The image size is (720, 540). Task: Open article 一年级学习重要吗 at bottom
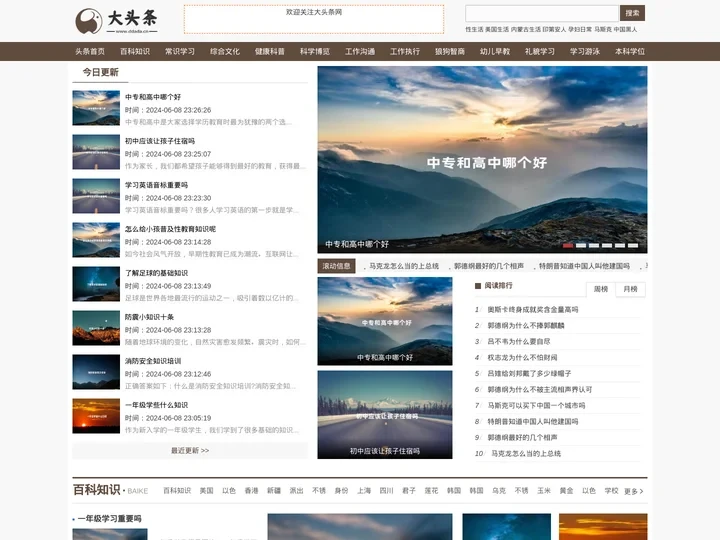[x=109, y=518]
